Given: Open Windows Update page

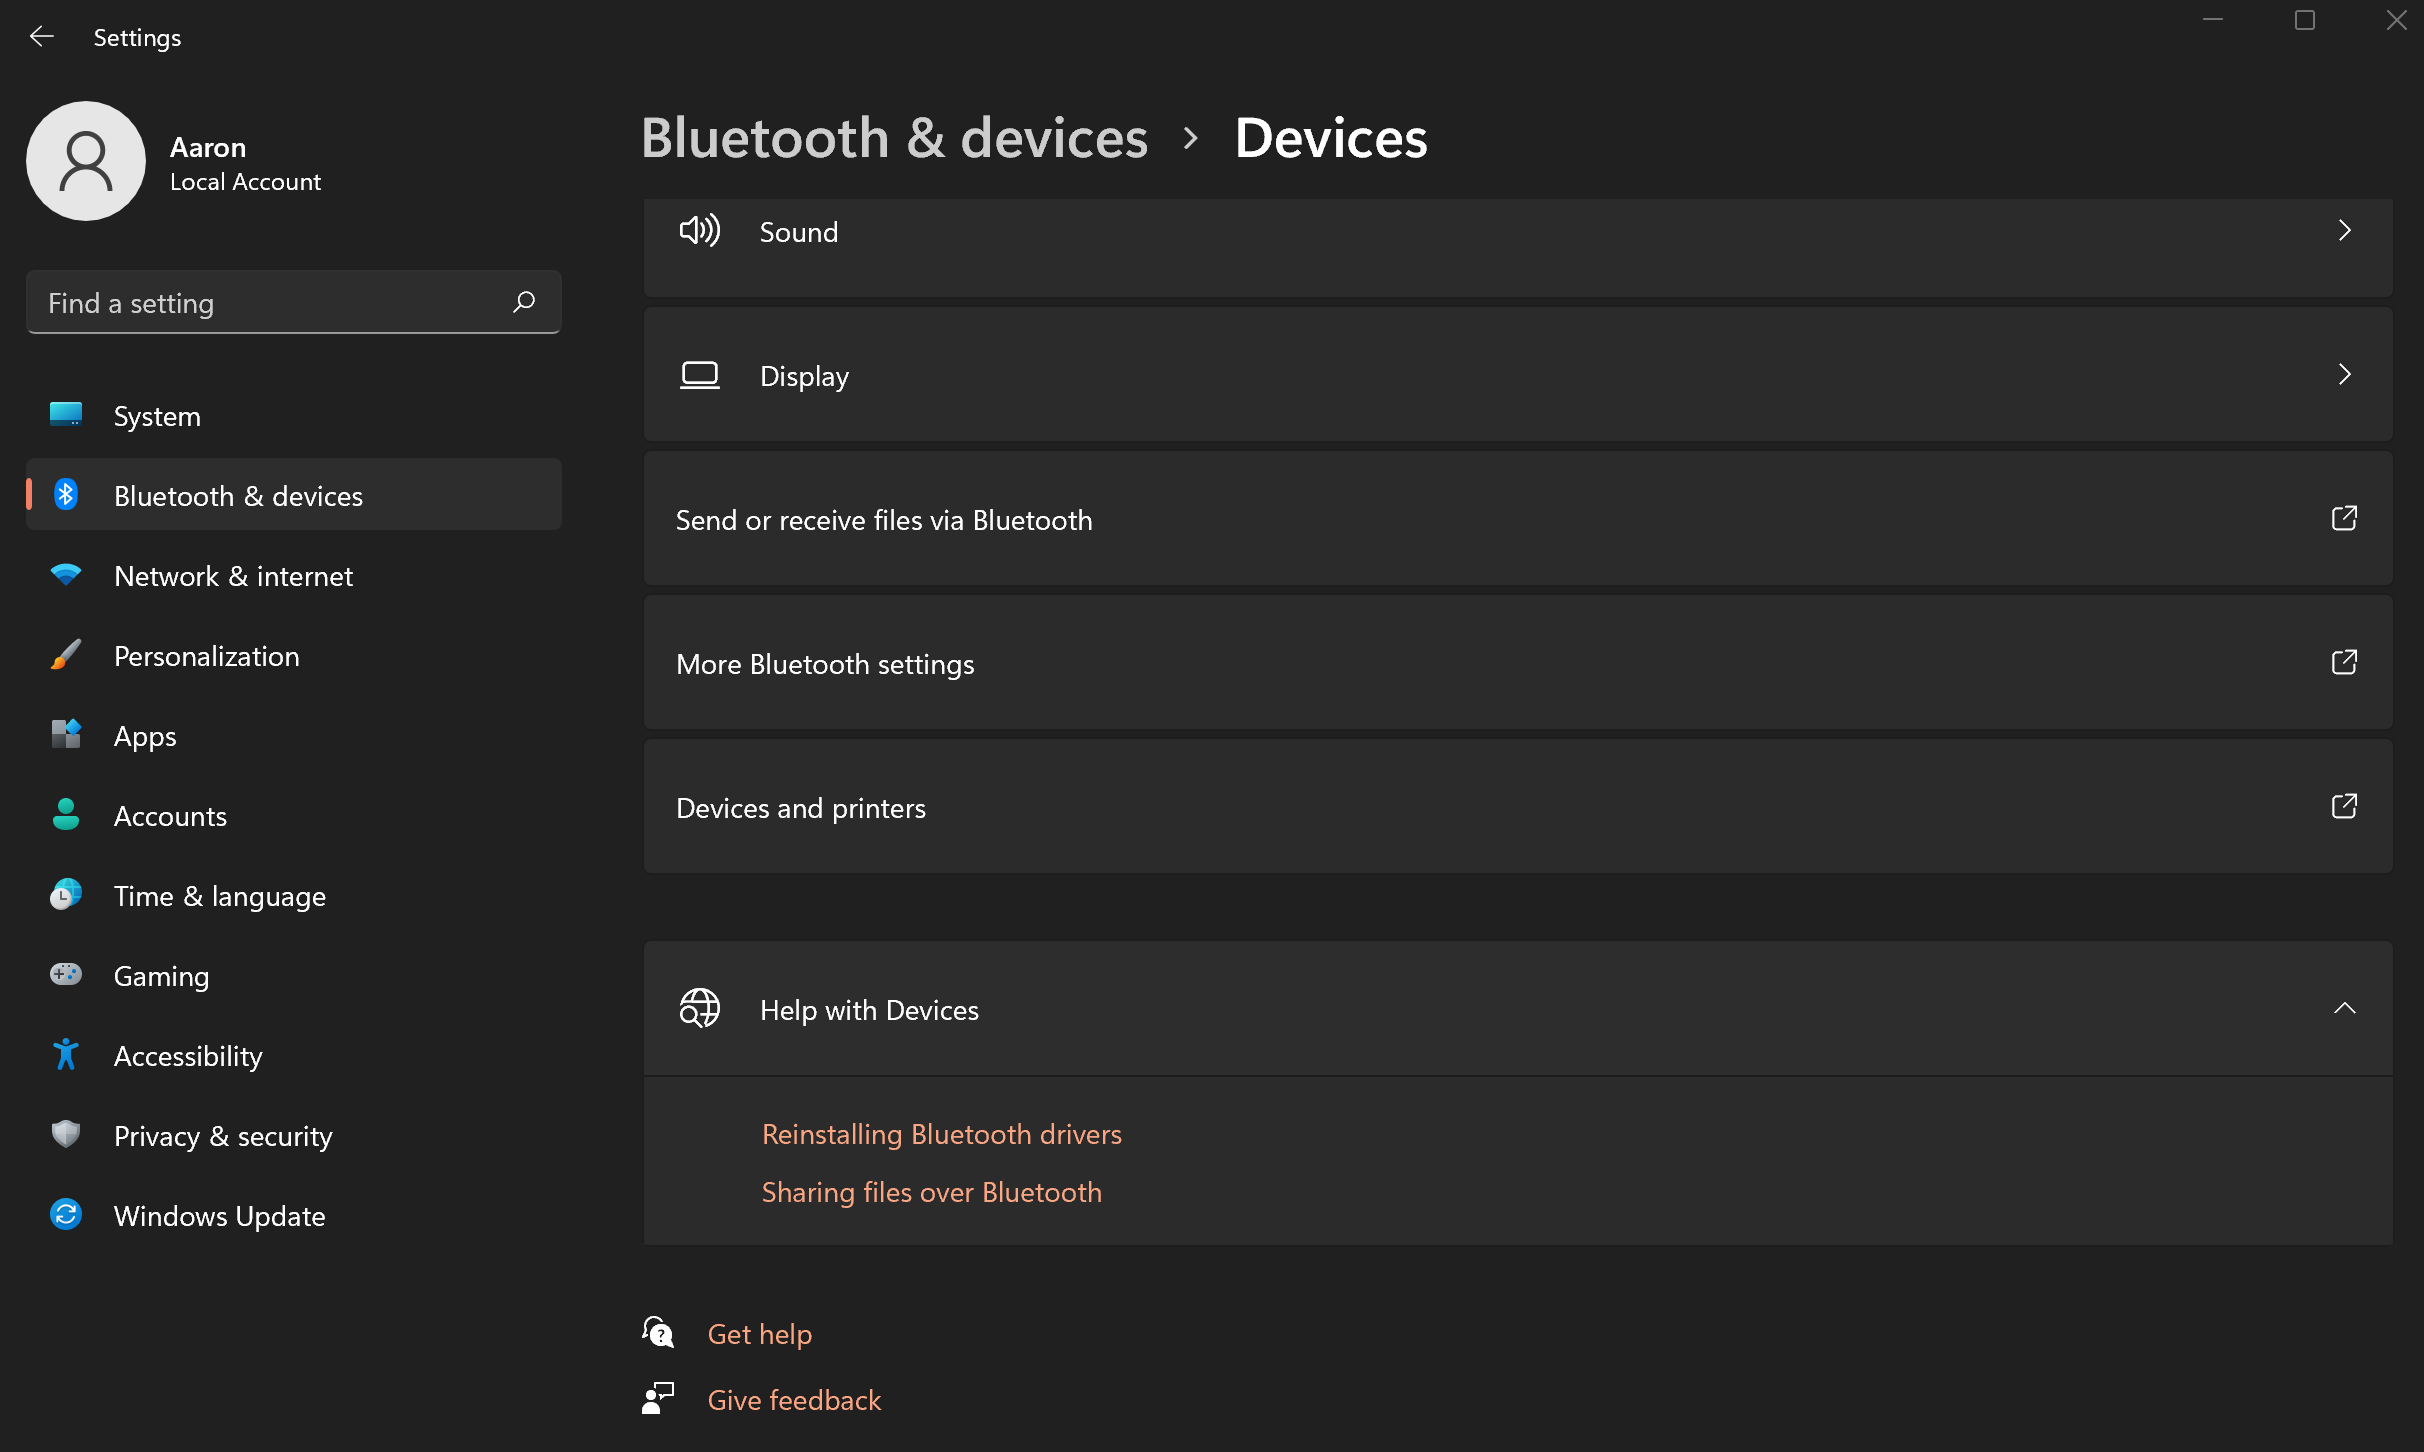Looking at the screenshot, I should click(294, 1215).
